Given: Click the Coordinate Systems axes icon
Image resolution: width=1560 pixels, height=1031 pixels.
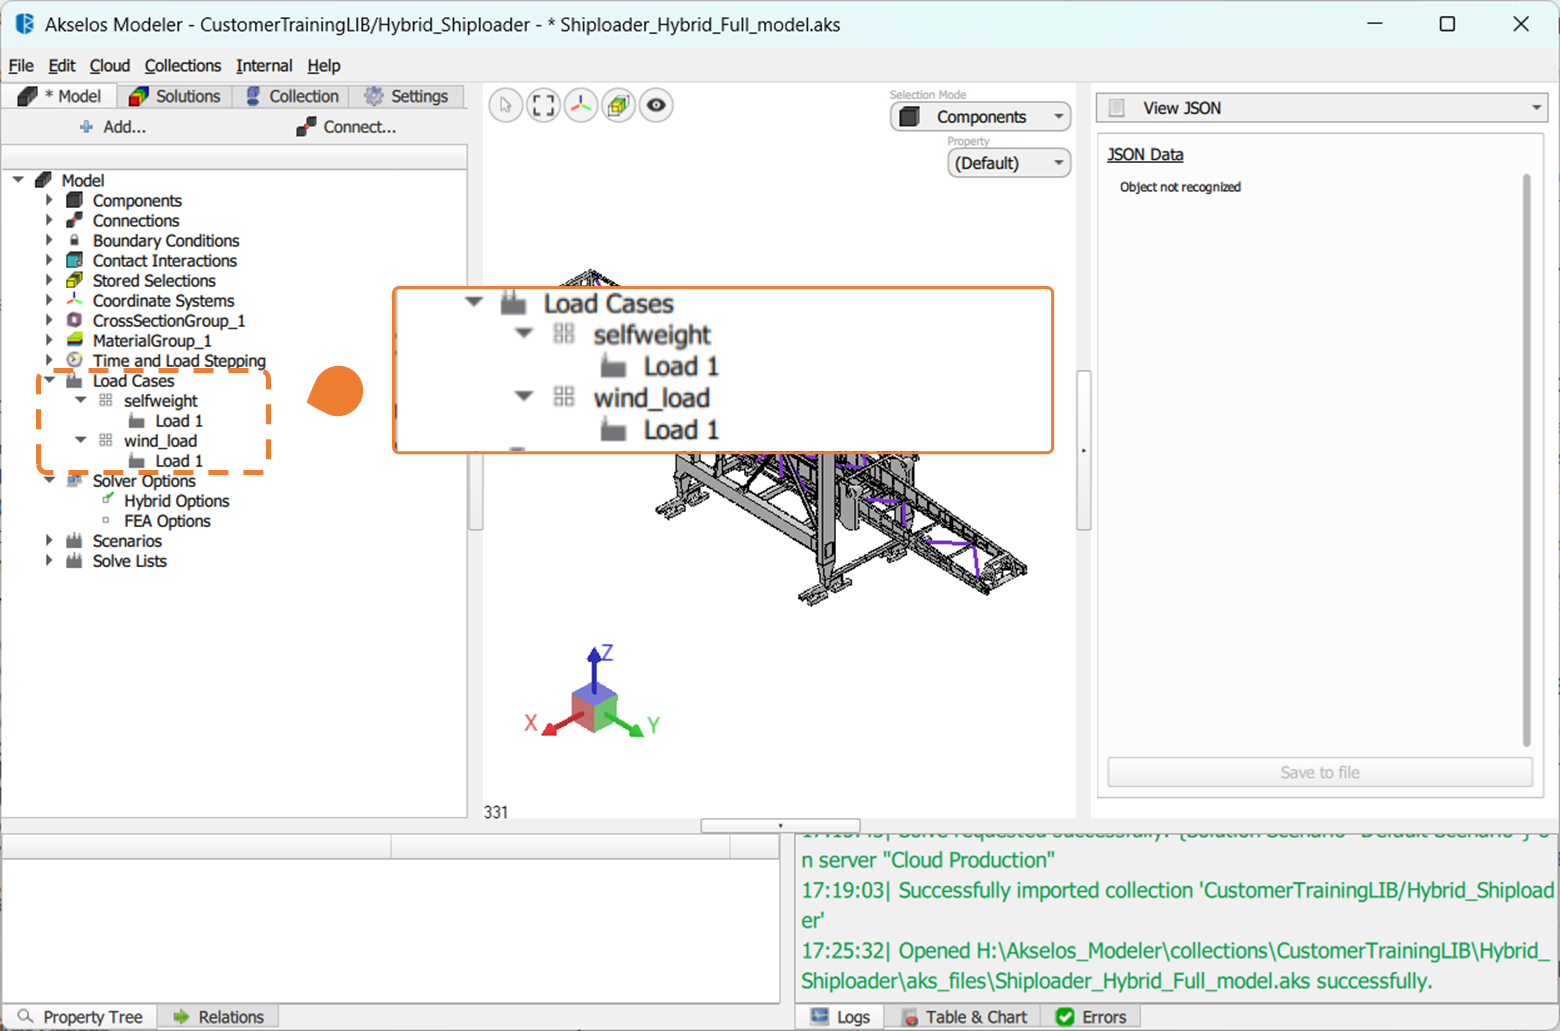Looking at the screenshot, I should coord(74,300).
